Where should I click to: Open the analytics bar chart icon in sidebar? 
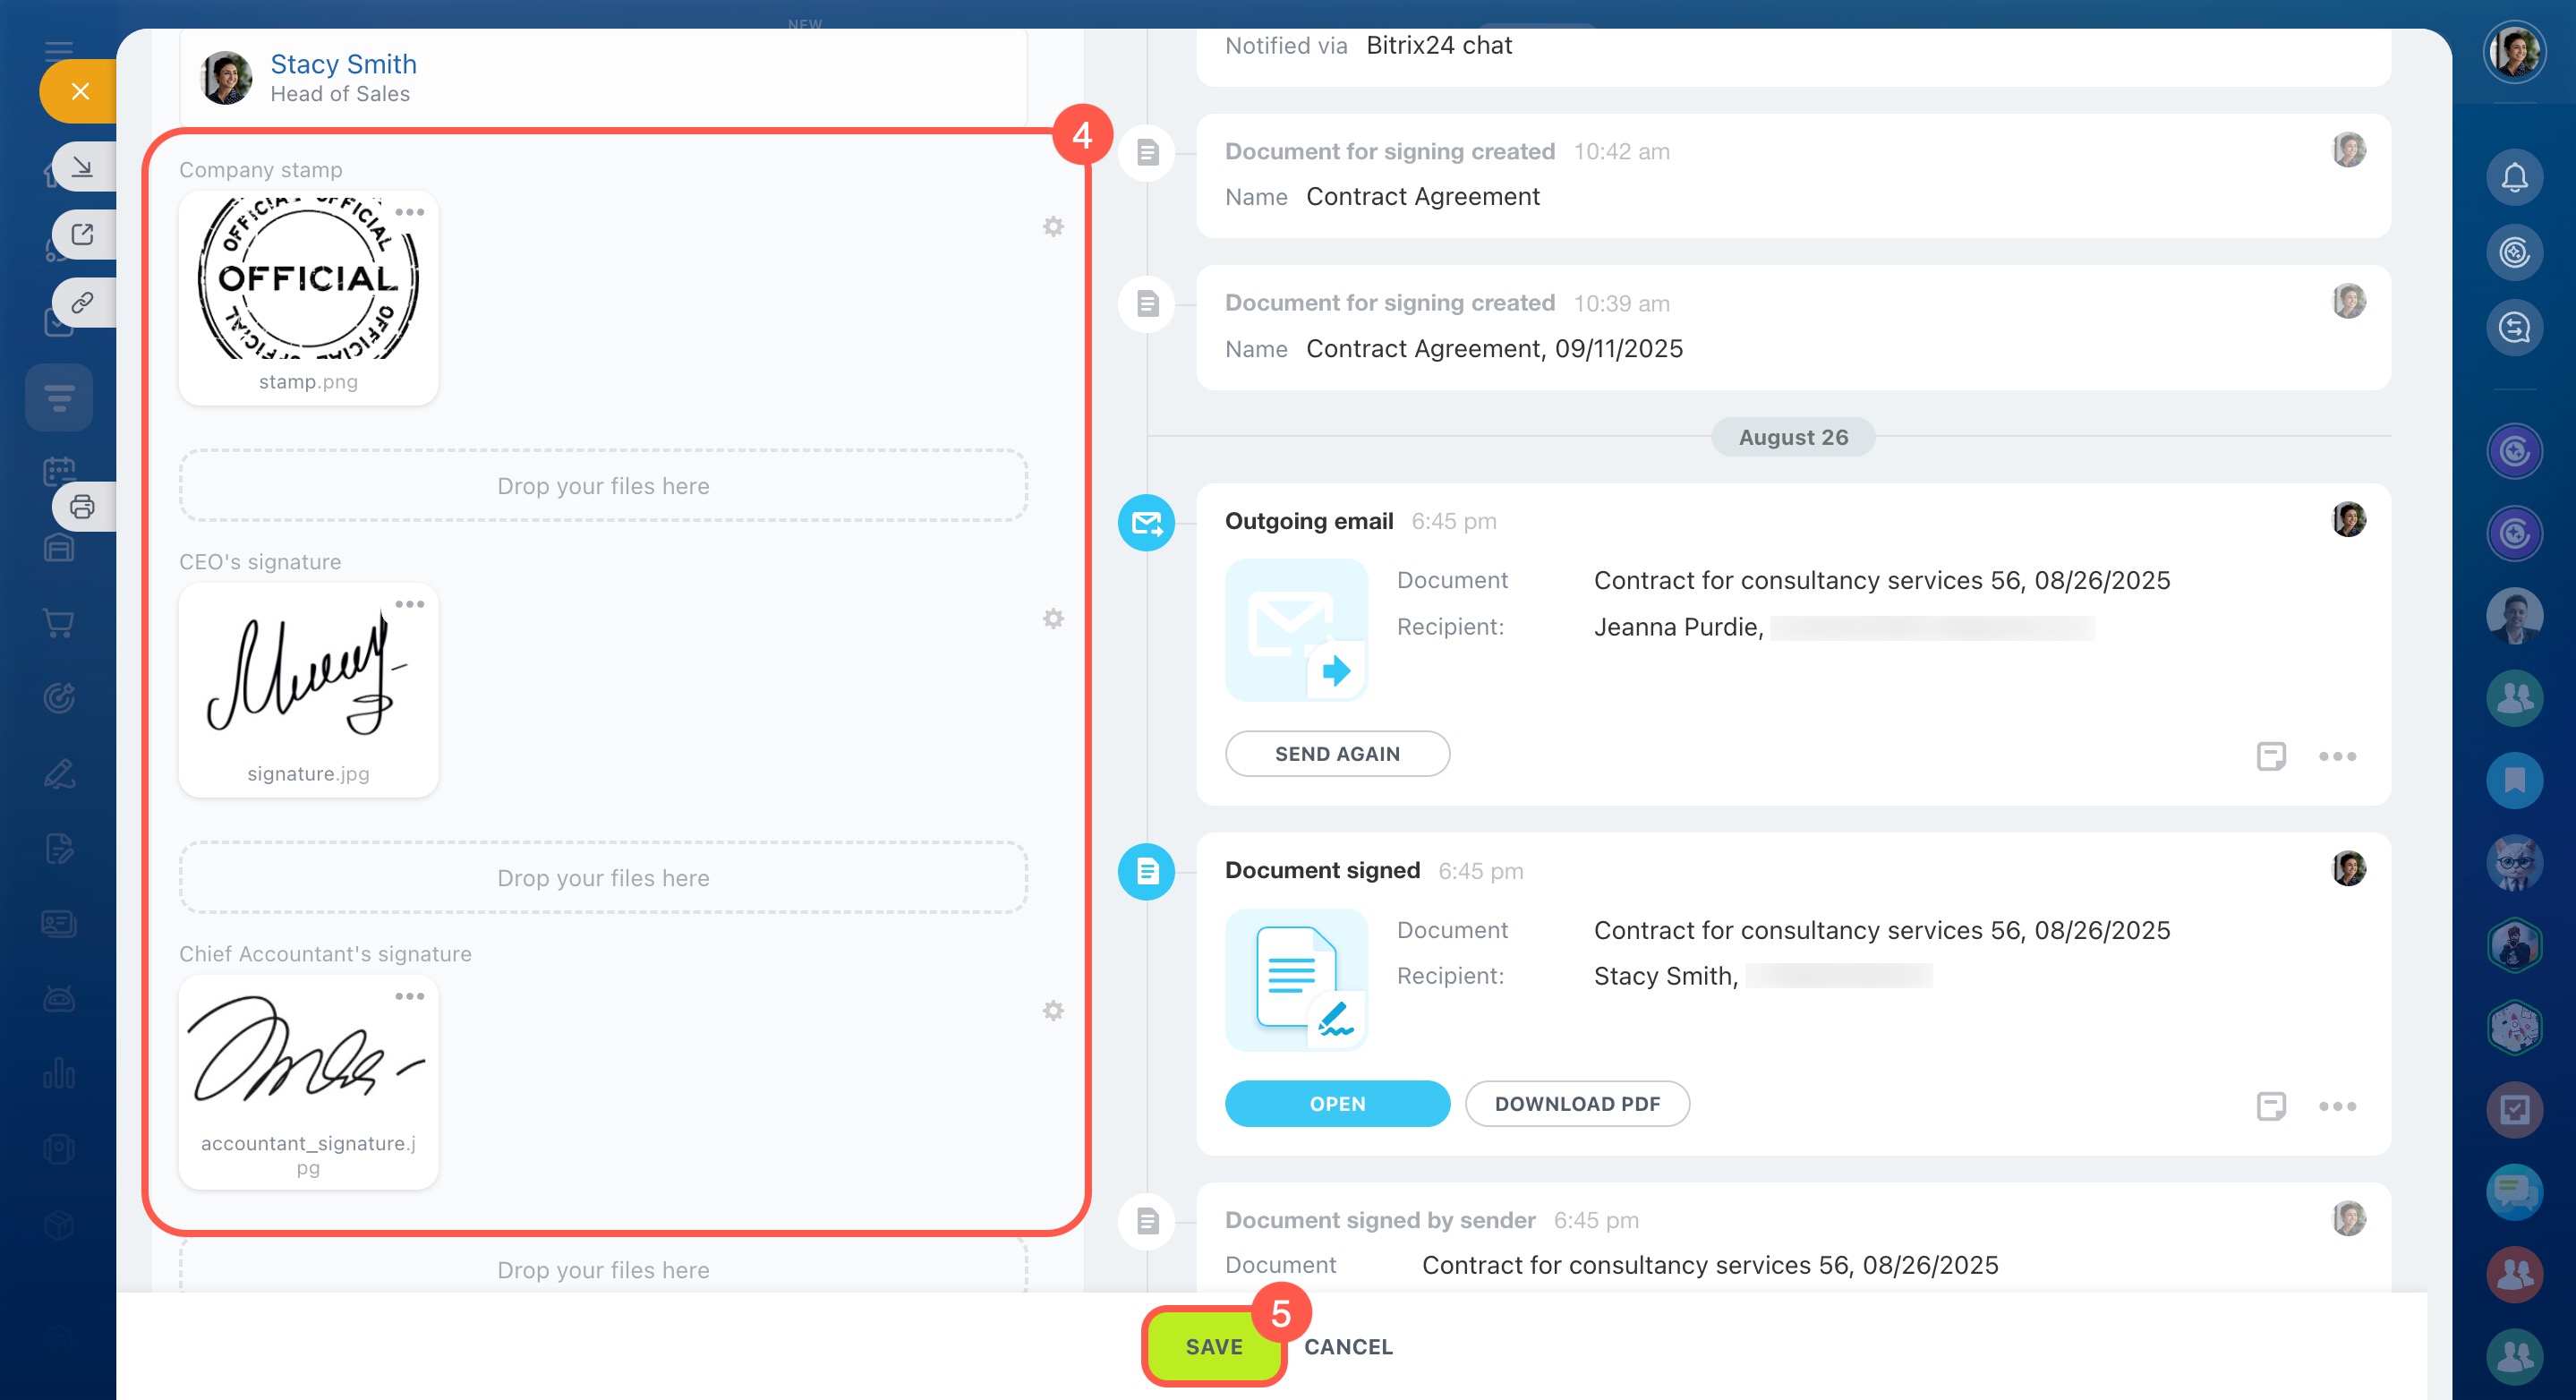(59, 1073)
